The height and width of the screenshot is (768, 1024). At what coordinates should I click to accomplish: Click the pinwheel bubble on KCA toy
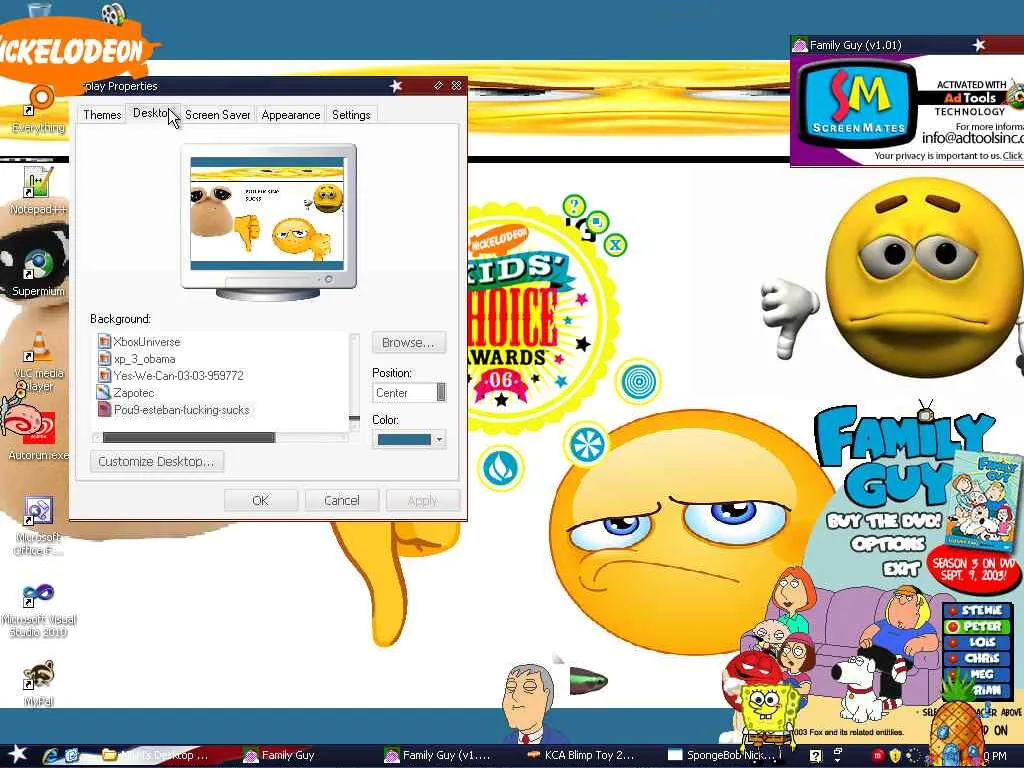(x=586, y=445)
